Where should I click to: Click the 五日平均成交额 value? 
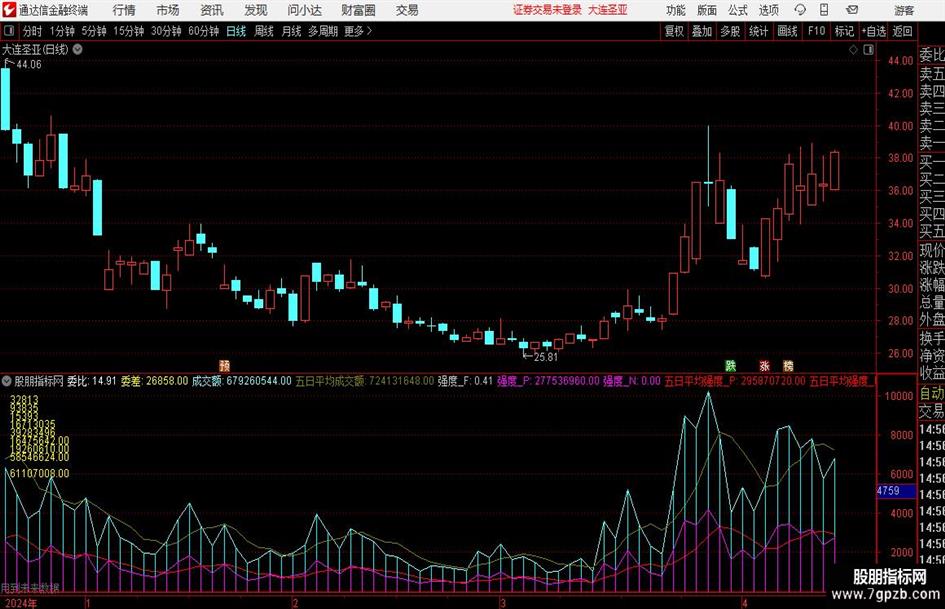point(365,381)
